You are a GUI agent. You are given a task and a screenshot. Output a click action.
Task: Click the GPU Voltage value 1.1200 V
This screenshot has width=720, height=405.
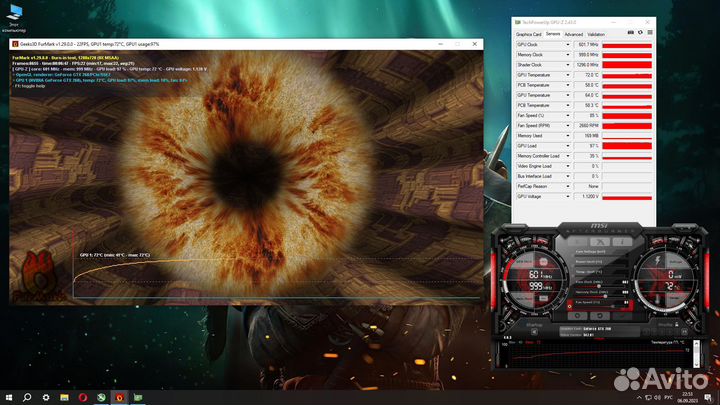point(586,196)
